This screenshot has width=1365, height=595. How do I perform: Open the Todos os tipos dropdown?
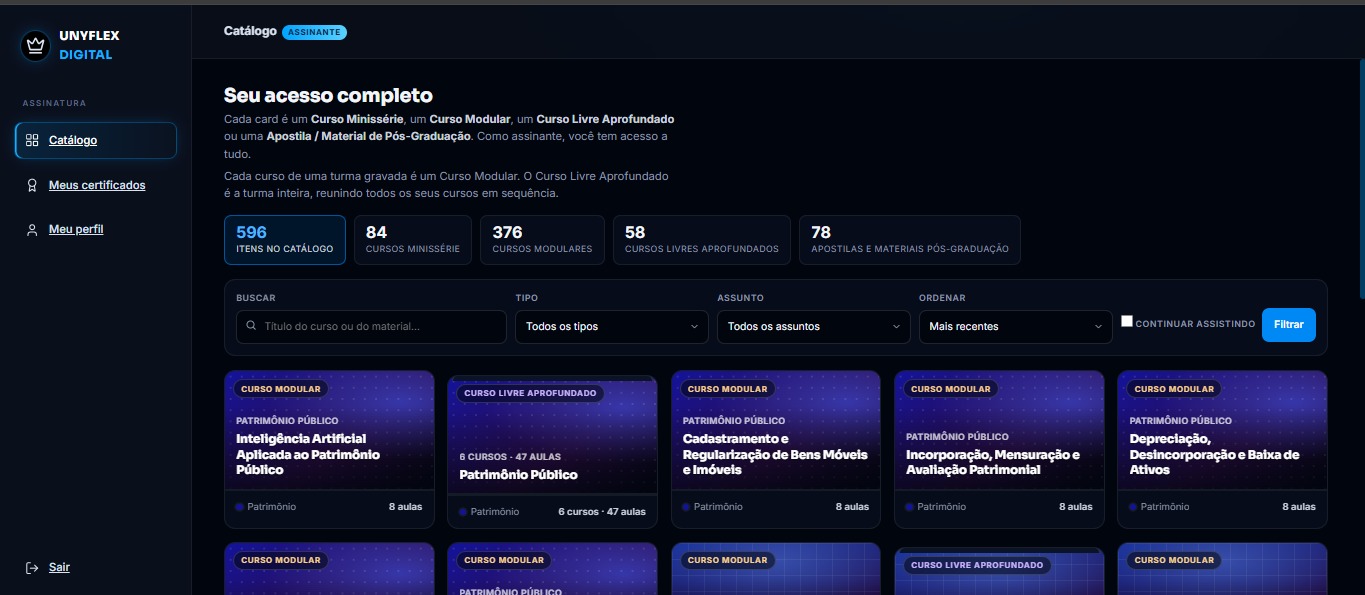(x=611, y=327)
